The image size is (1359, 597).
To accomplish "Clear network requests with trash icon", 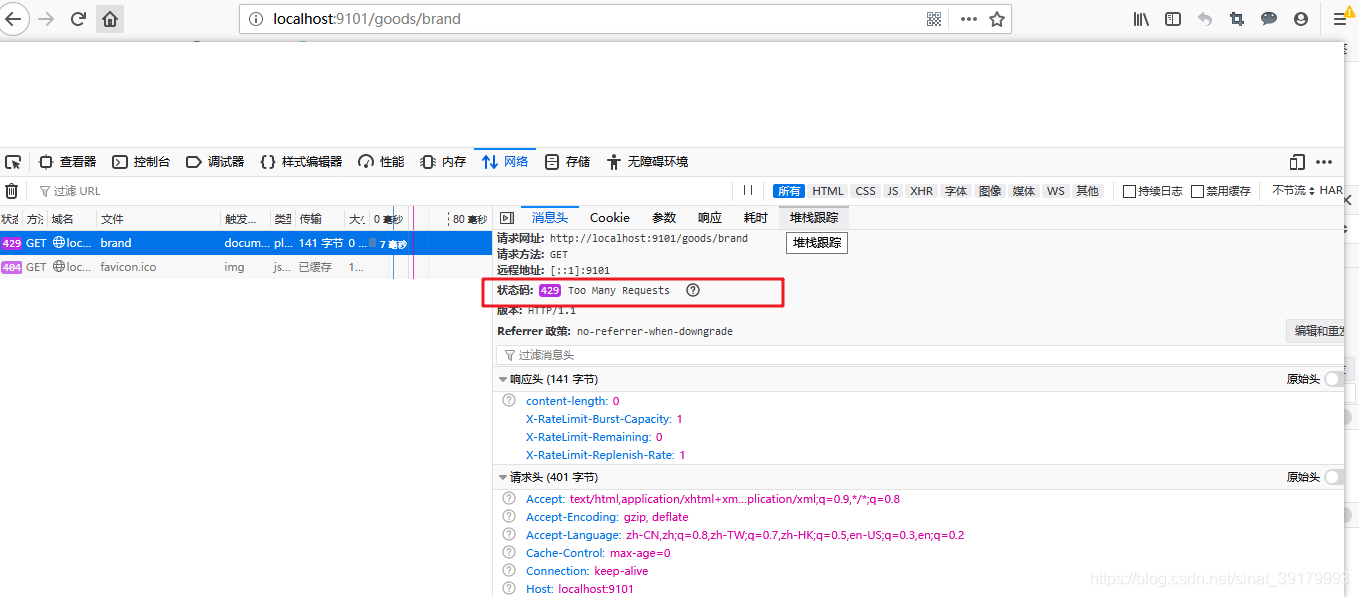I will pyautogui.click(x=12, y=191).
